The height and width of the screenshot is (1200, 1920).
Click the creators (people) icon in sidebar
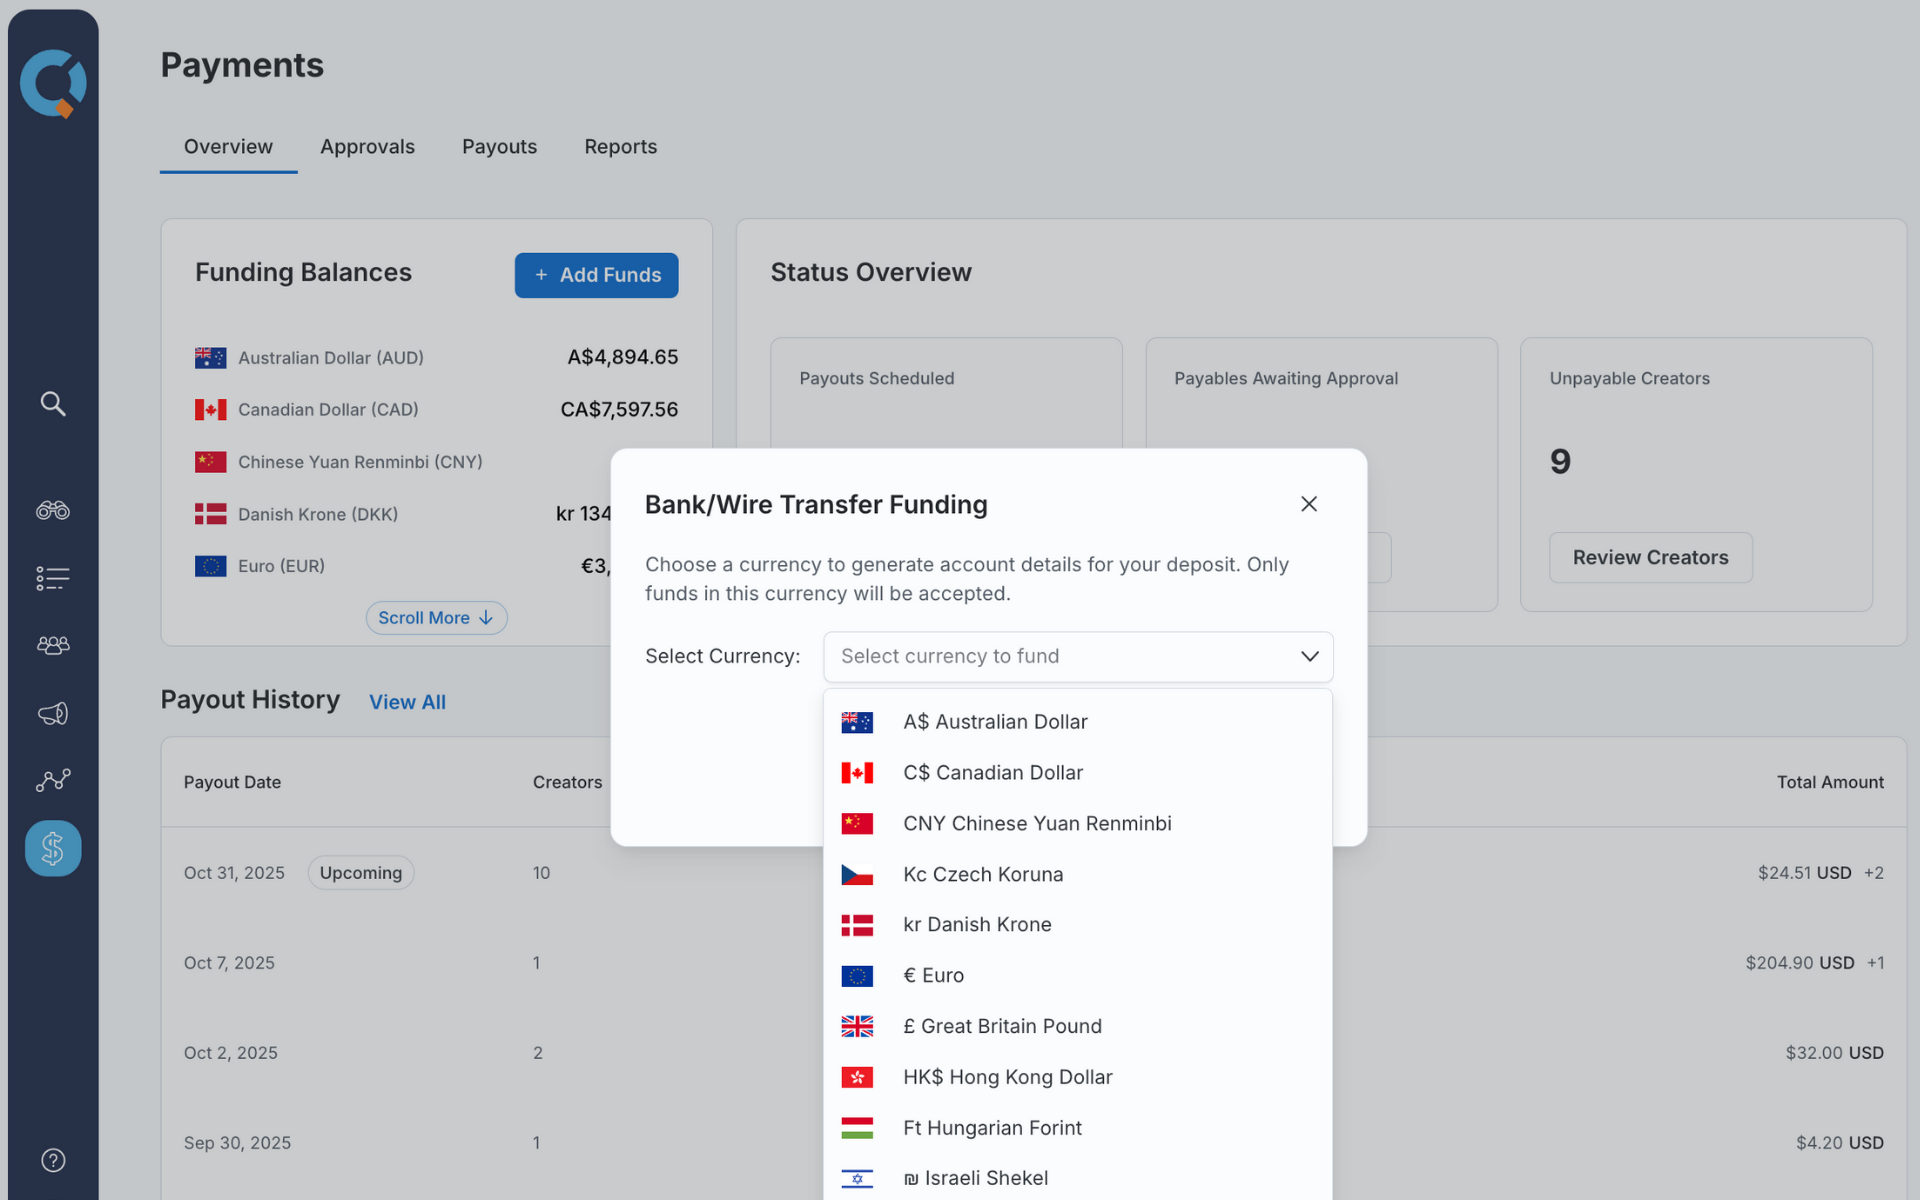52,645
